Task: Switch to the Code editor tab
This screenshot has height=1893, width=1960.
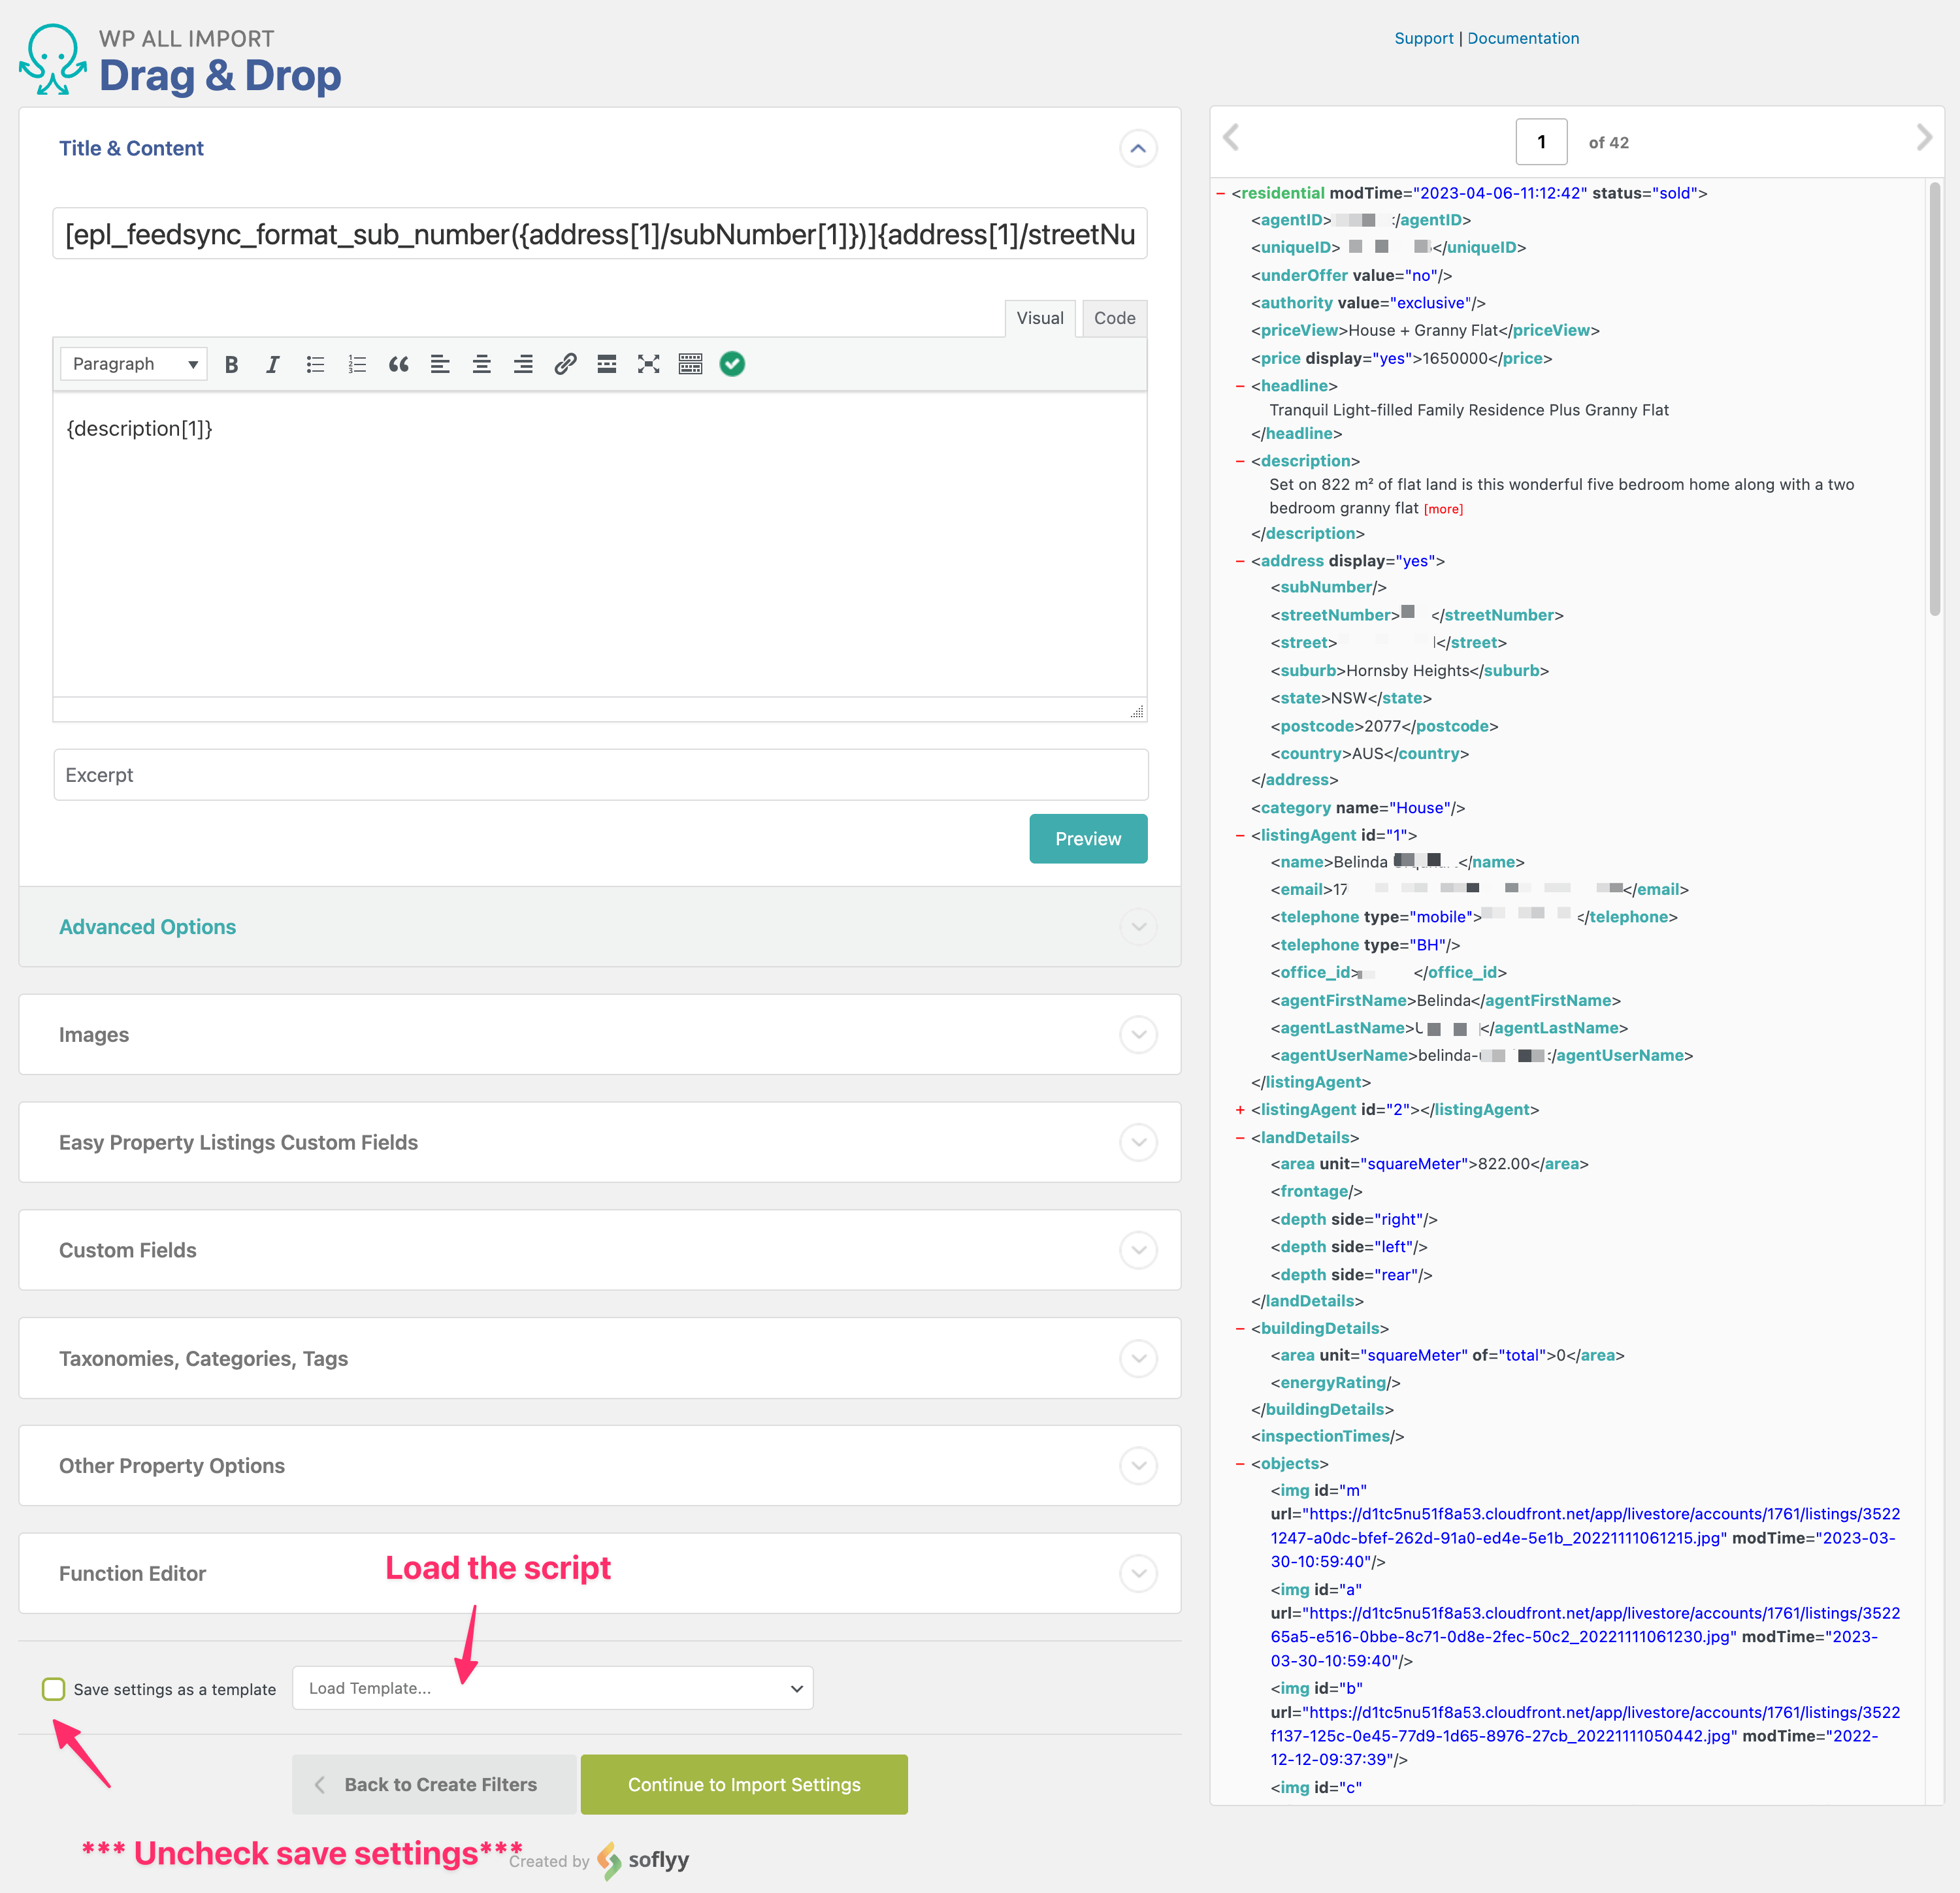Action: coord(1114,318)
